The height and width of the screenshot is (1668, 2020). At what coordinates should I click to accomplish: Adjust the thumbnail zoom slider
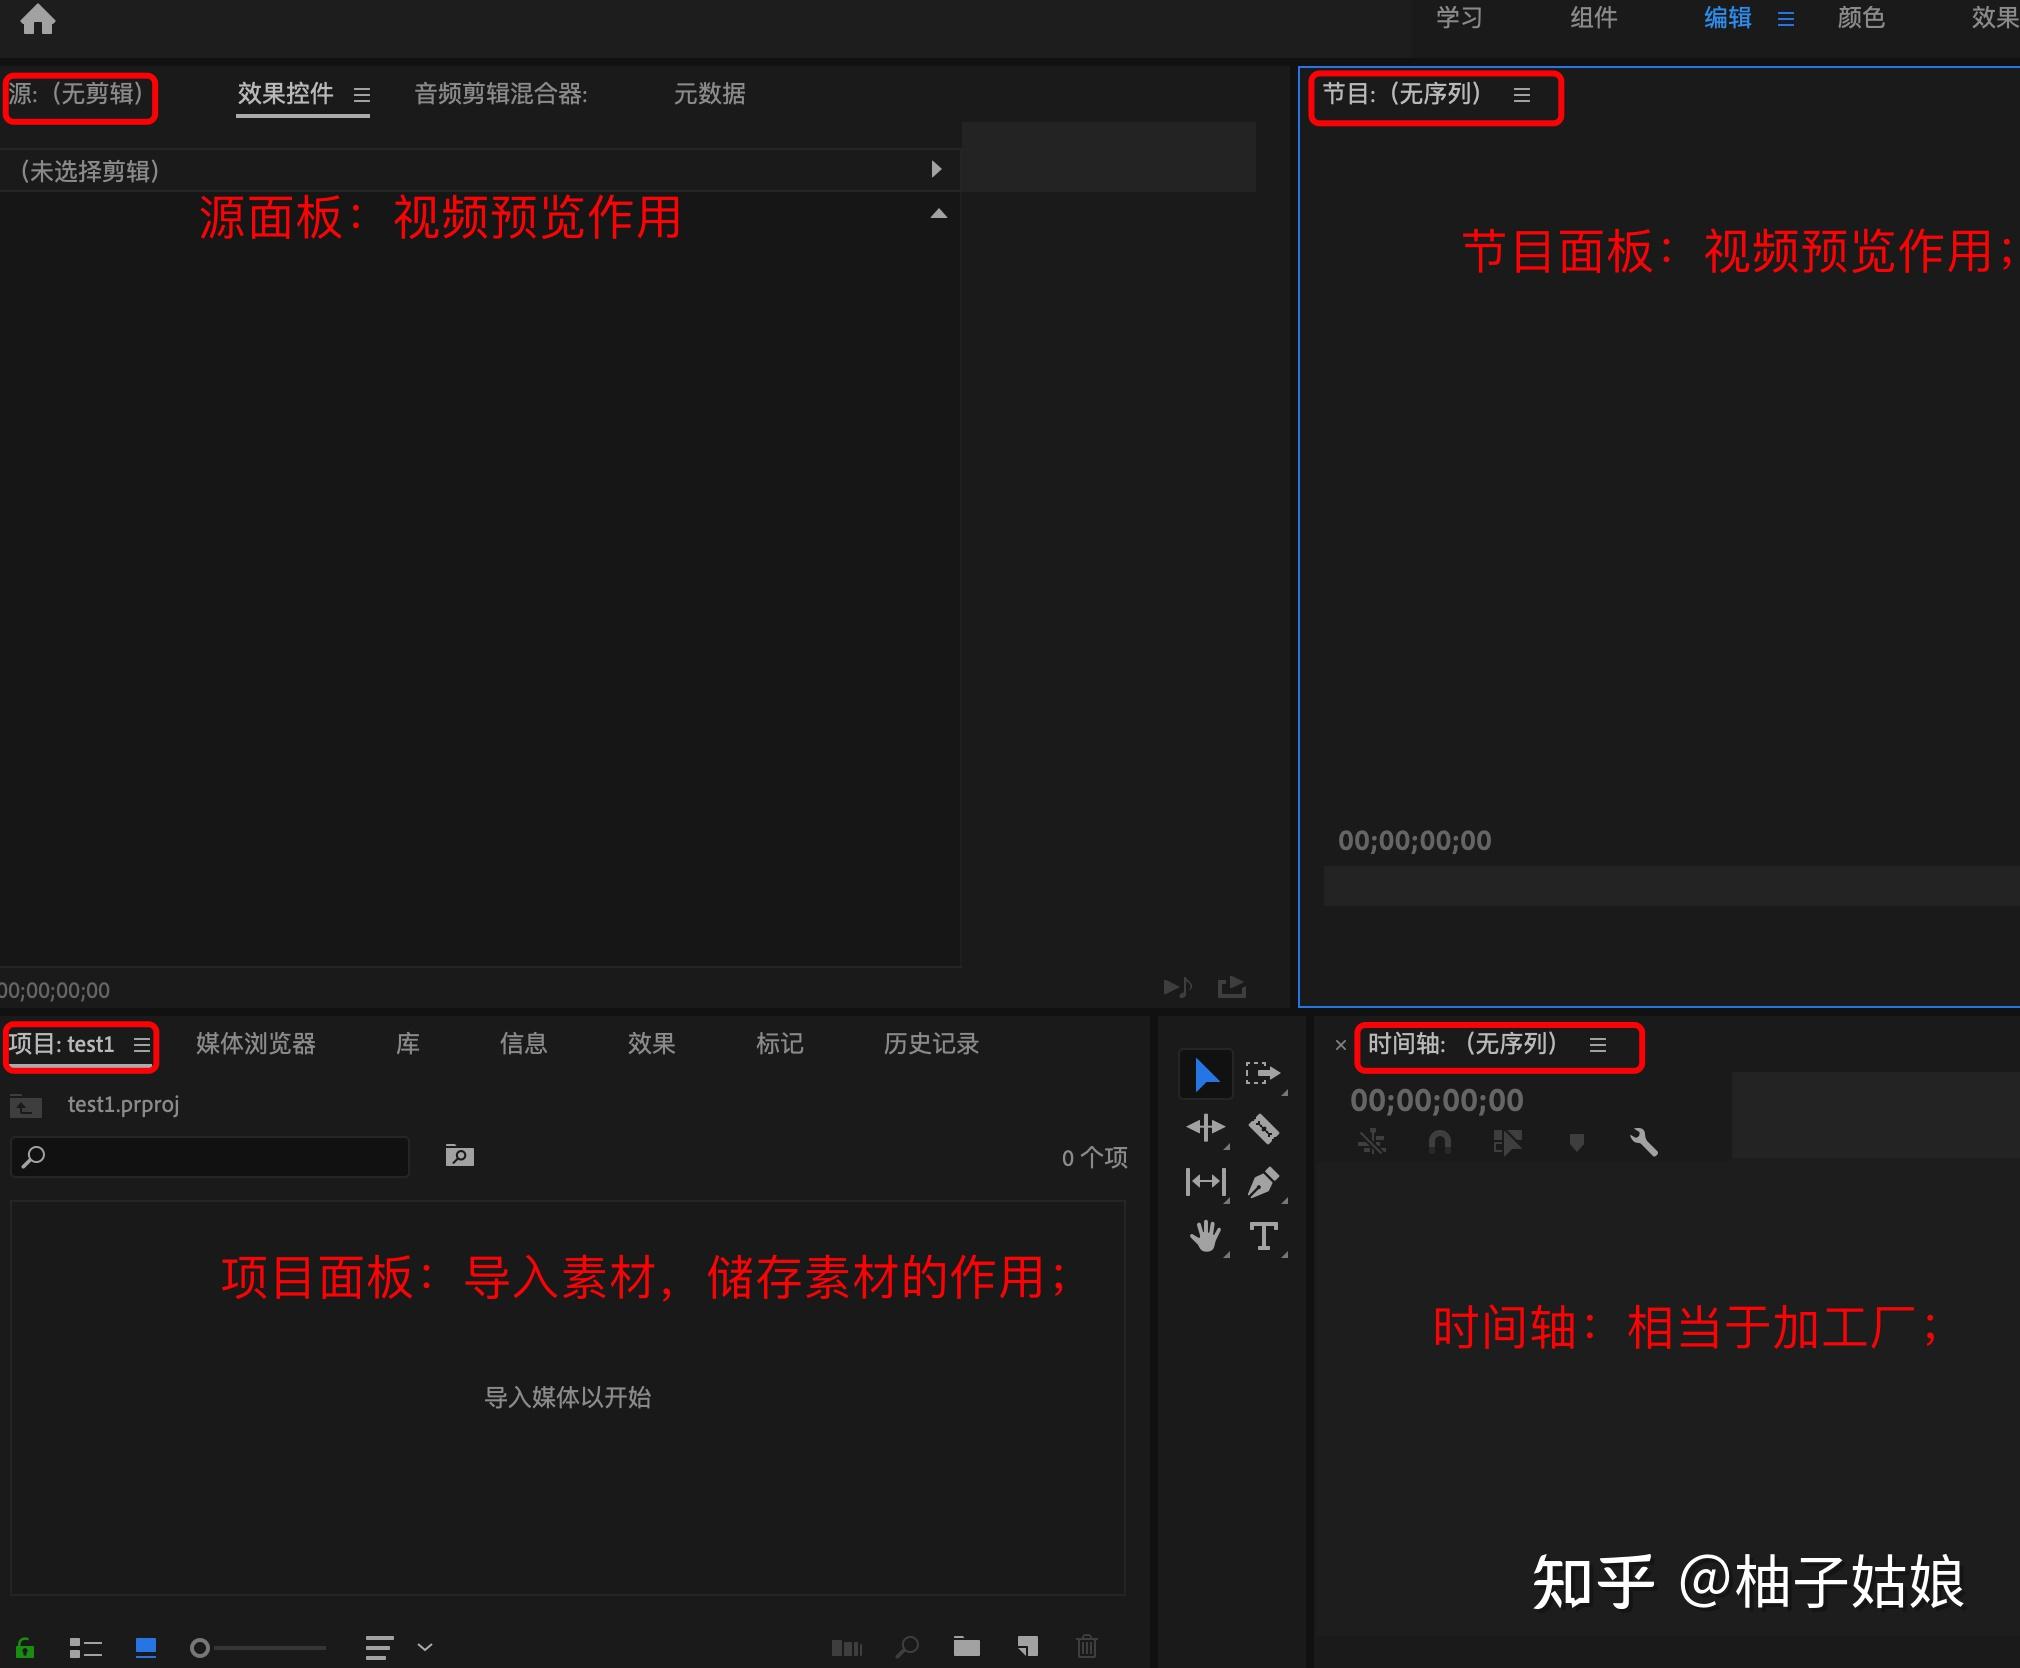click(258, 1647)
